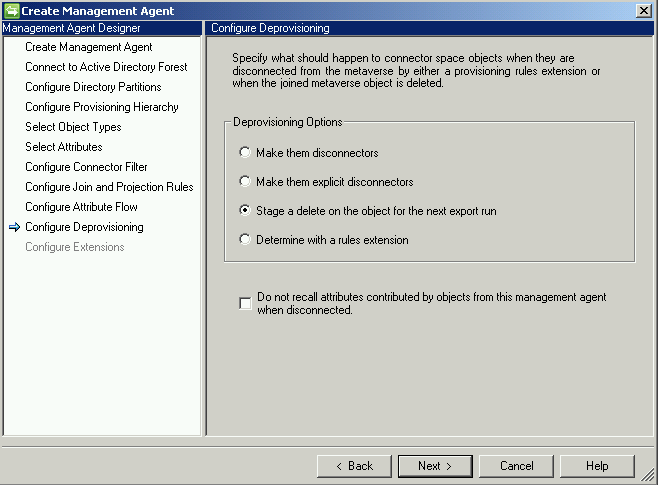This screenshot has height=485, width=658.
Task: Click the Deprovisioning Options group label
Action: (288, 122)
